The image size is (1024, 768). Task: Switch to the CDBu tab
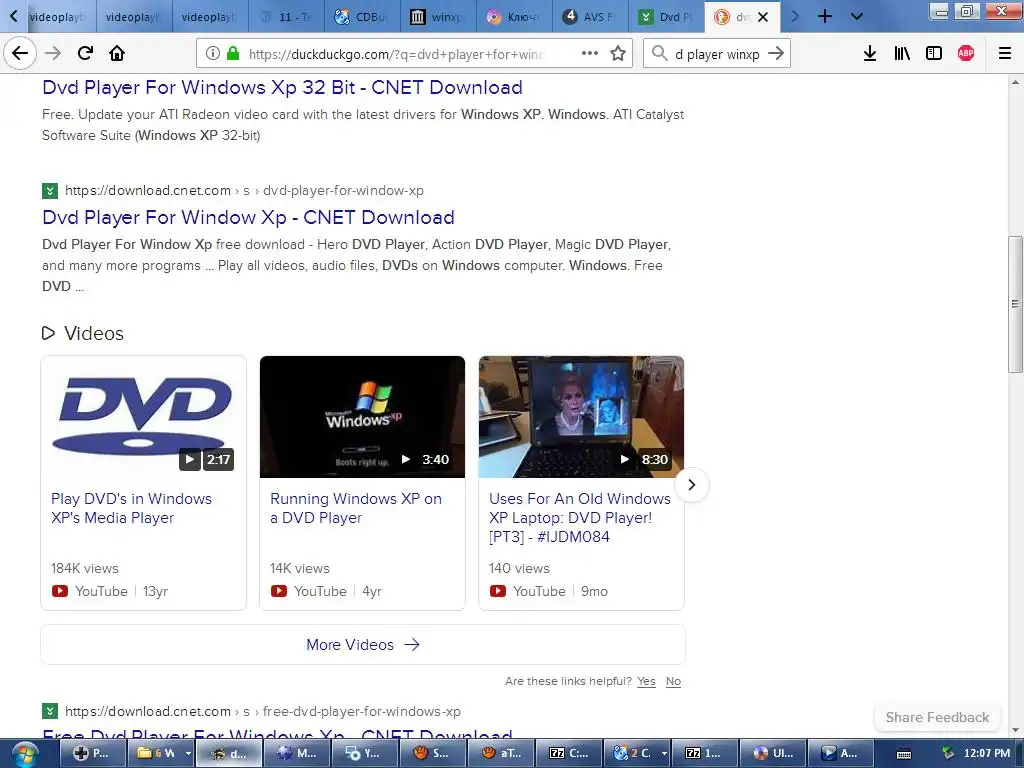pyautogui.click(x=362, y=17)
